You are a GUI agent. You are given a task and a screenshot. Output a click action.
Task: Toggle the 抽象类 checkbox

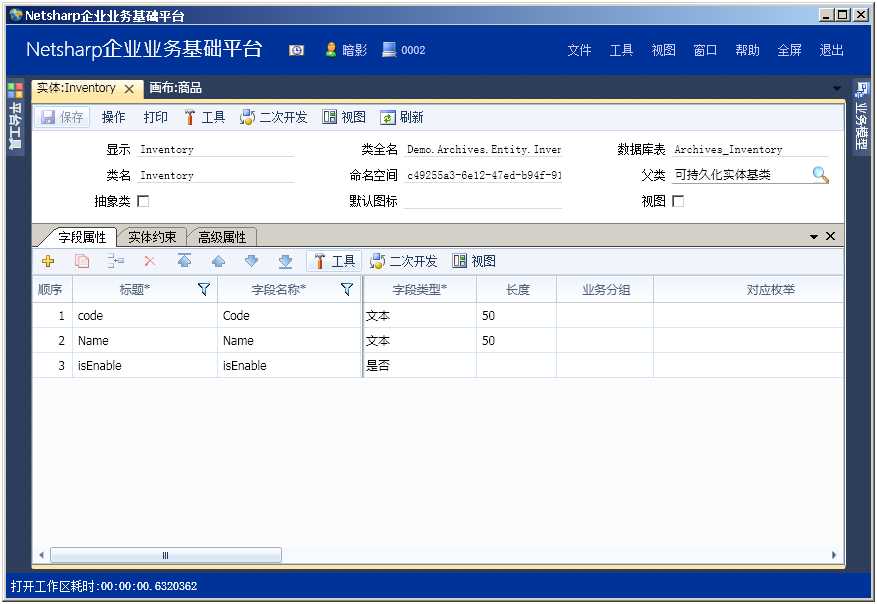(143, 201)
